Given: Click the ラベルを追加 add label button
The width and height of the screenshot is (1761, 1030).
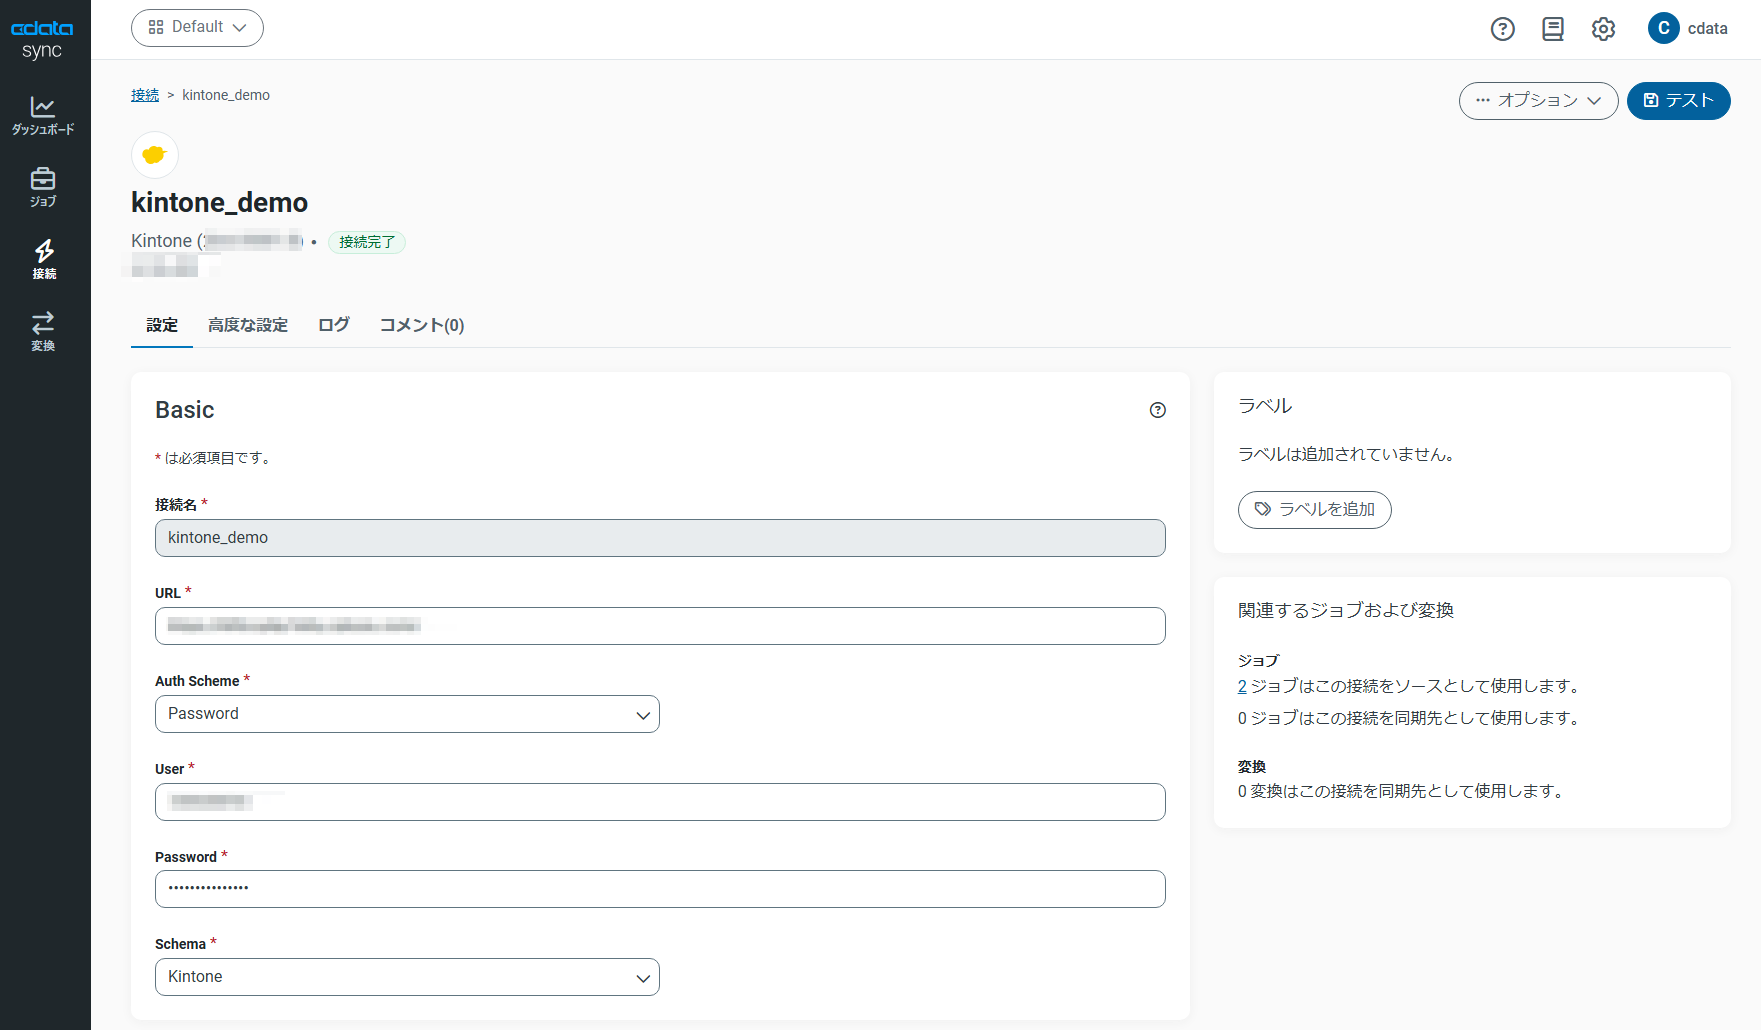Looking at the screenshot, I should click(x=1314, y=510).
